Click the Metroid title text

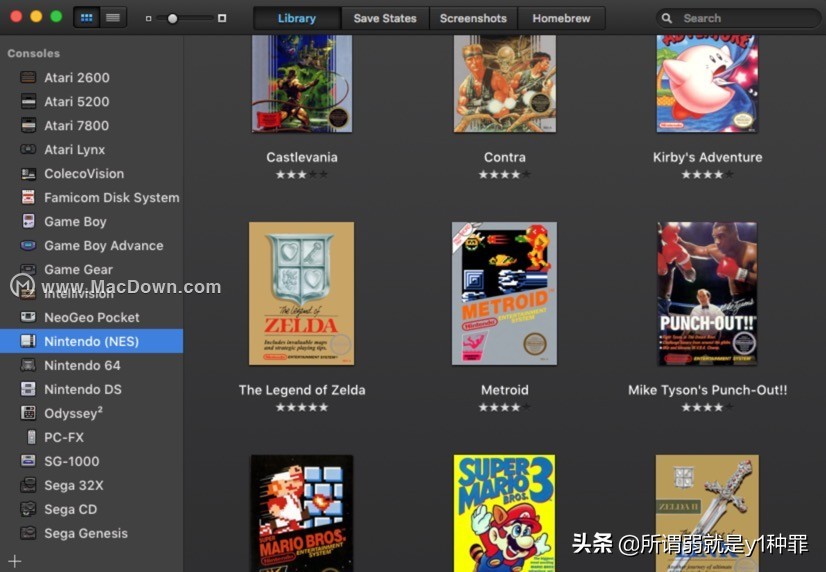(505, 390)
